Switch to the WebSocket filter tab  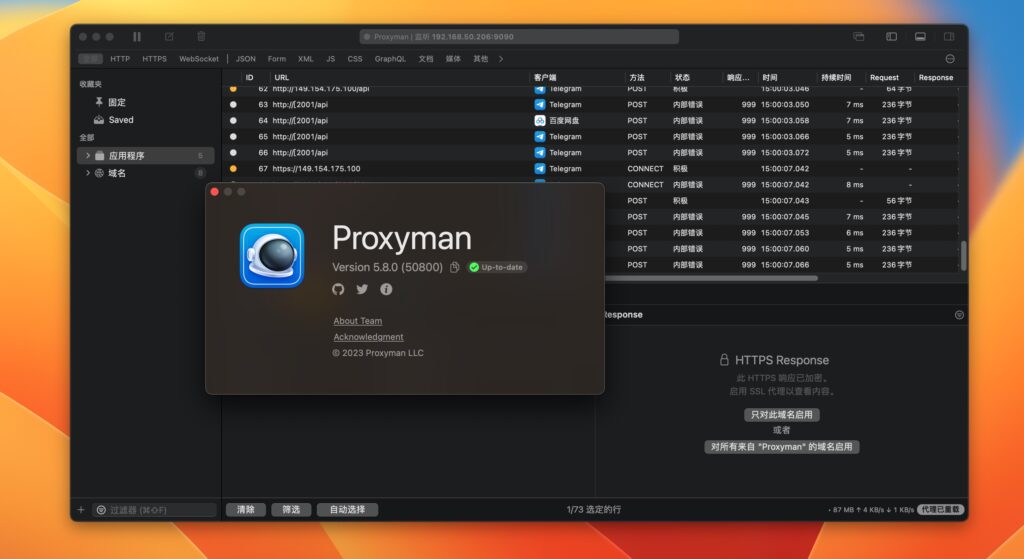click(x=199, y=59)
